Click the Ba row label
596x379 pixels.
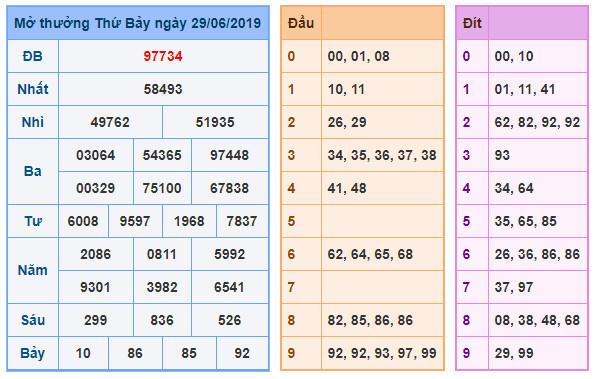pyautogui.click(x=33, y=172)
